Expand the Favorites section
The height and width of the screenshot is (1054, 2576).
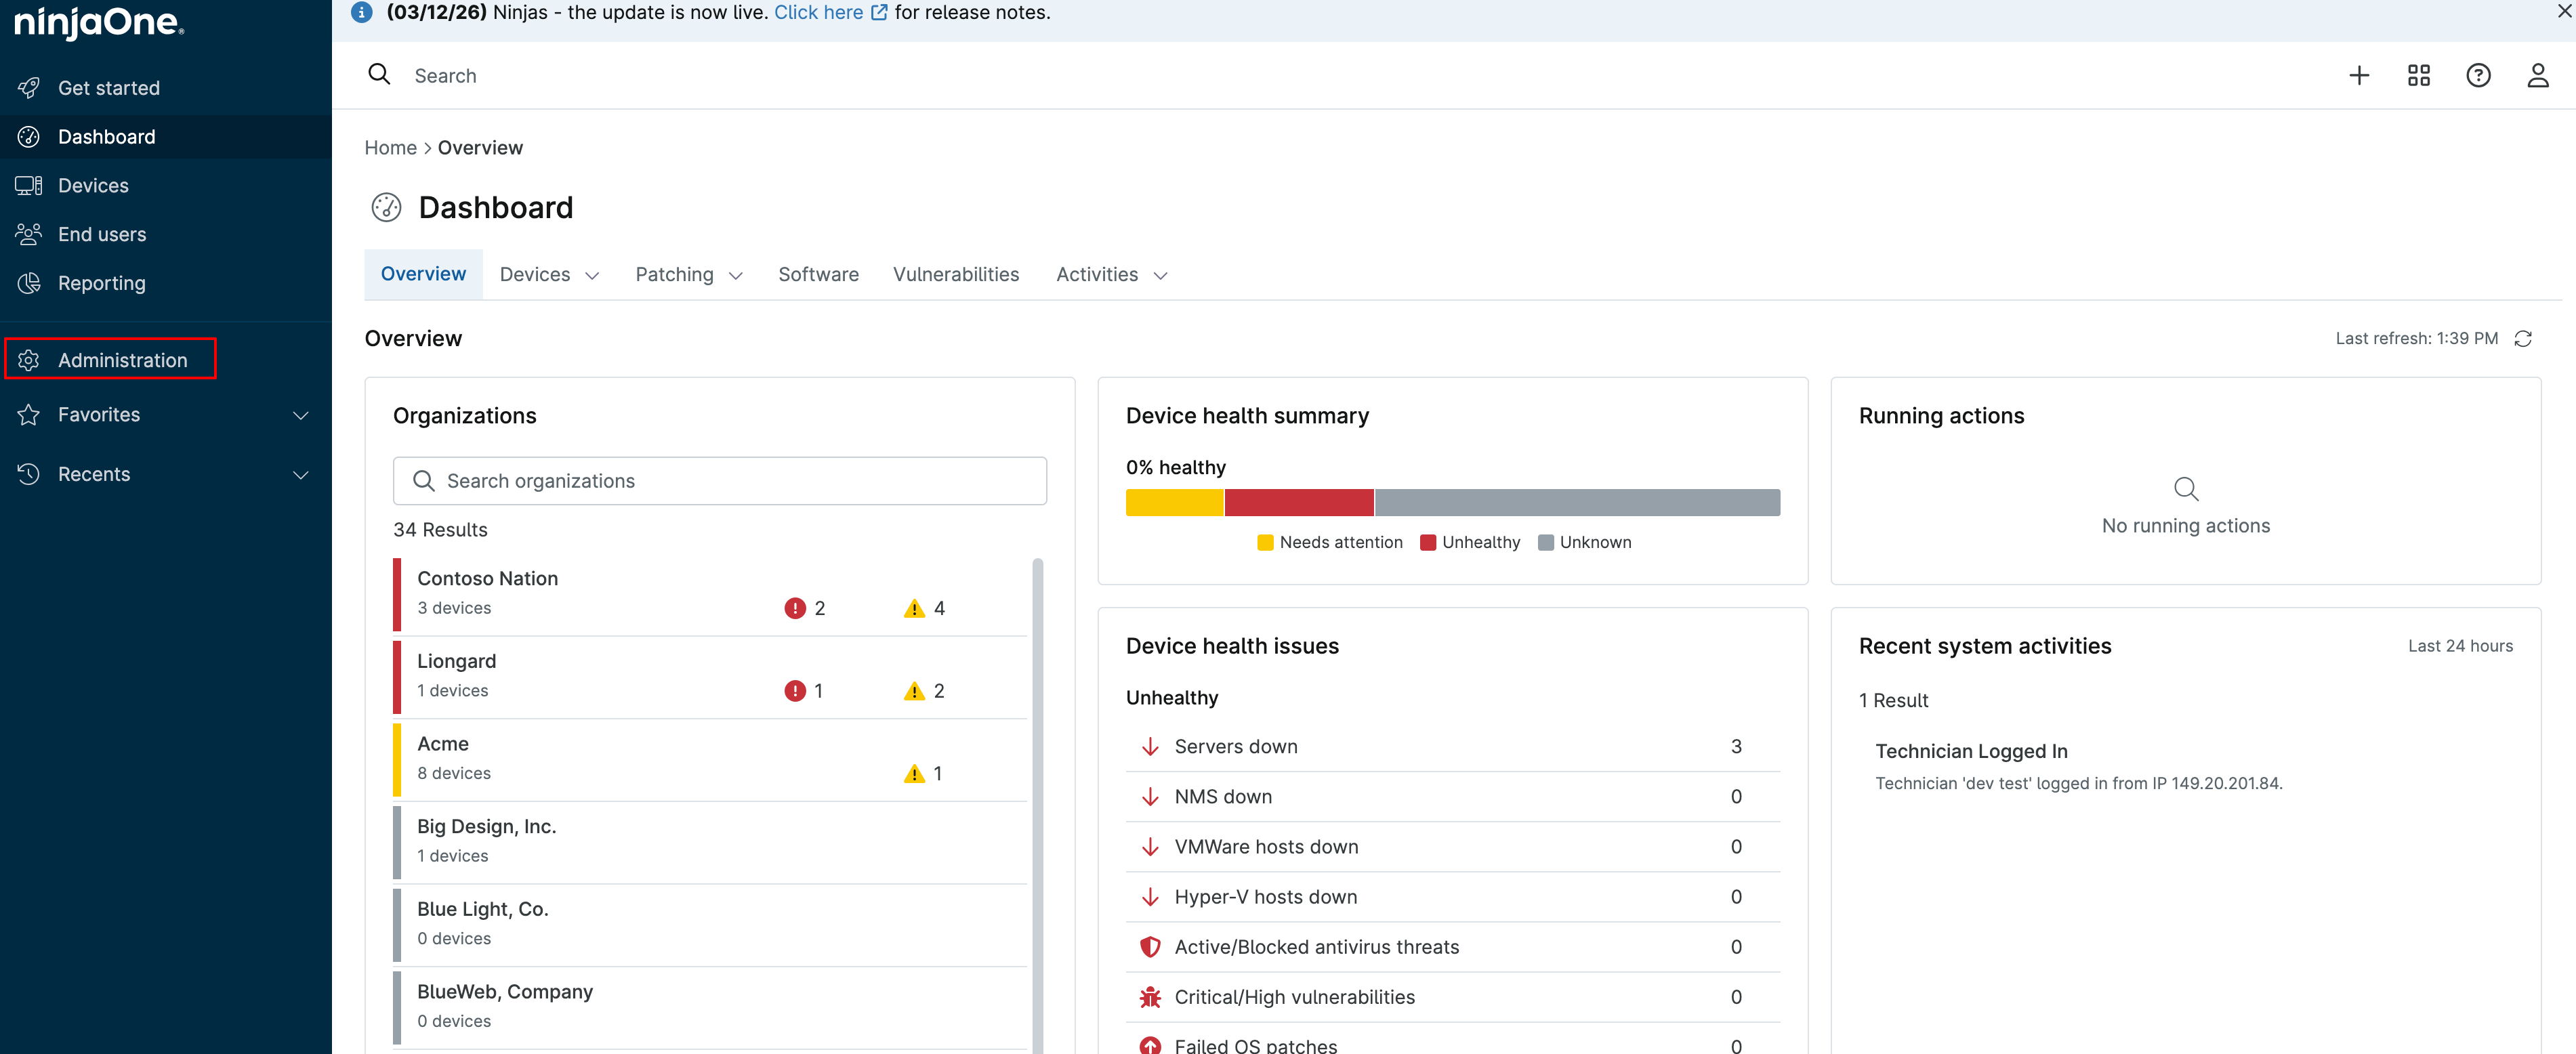[x=300, y=415]
